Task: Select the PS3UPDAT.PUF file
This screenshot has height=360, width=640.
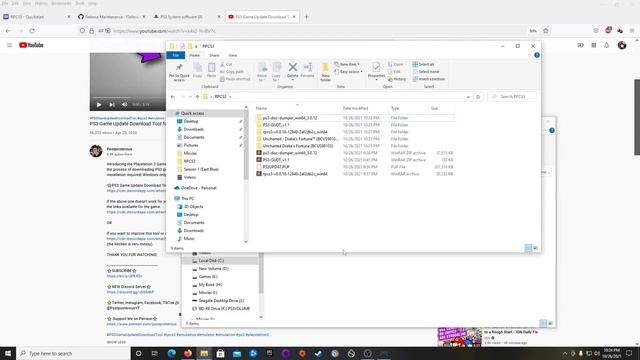Action: [x=276, y=167]
